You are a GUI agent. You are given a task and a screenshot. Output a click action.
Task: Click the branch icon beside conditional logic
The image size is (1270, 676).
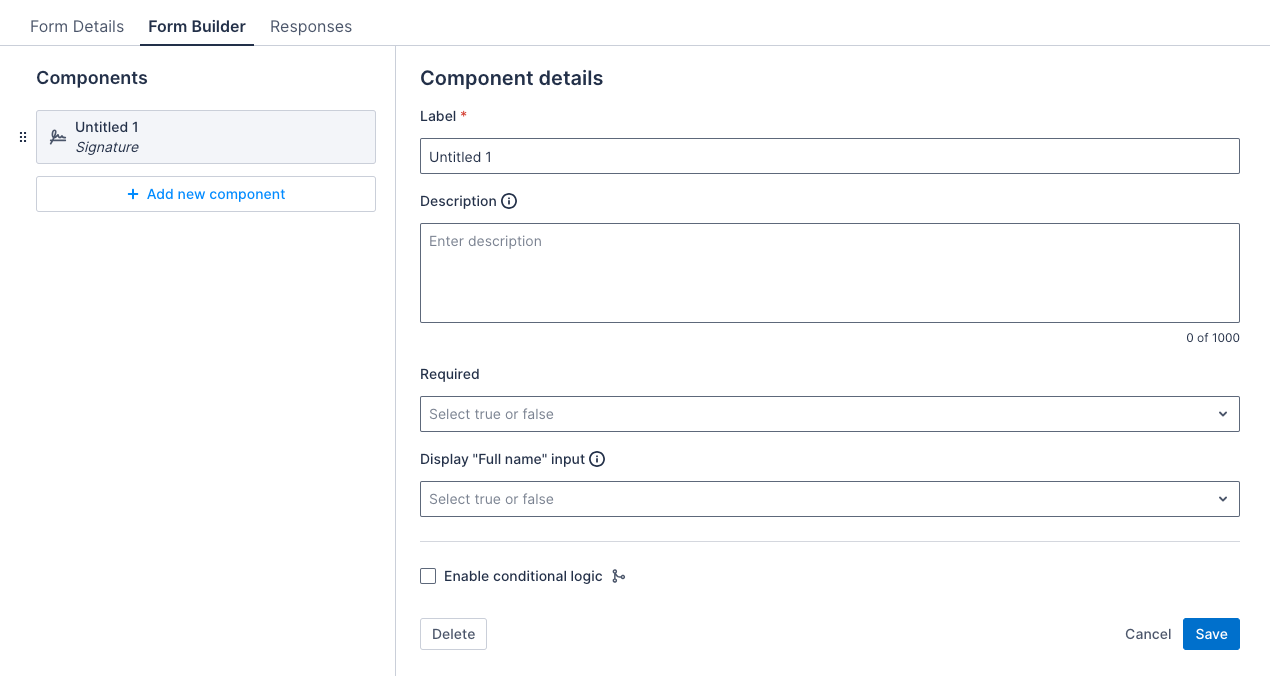tap(619, 576)
